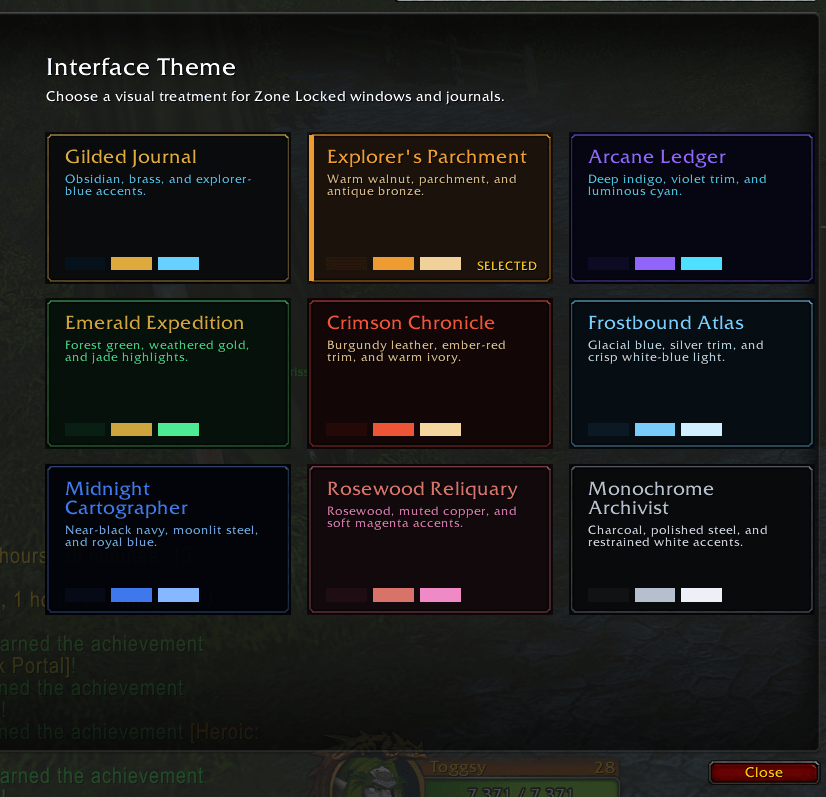Viewport: 826px width, 797px height.
Task: Click Midnight Cartographer's near-black navy swatch
Action: 85,595
